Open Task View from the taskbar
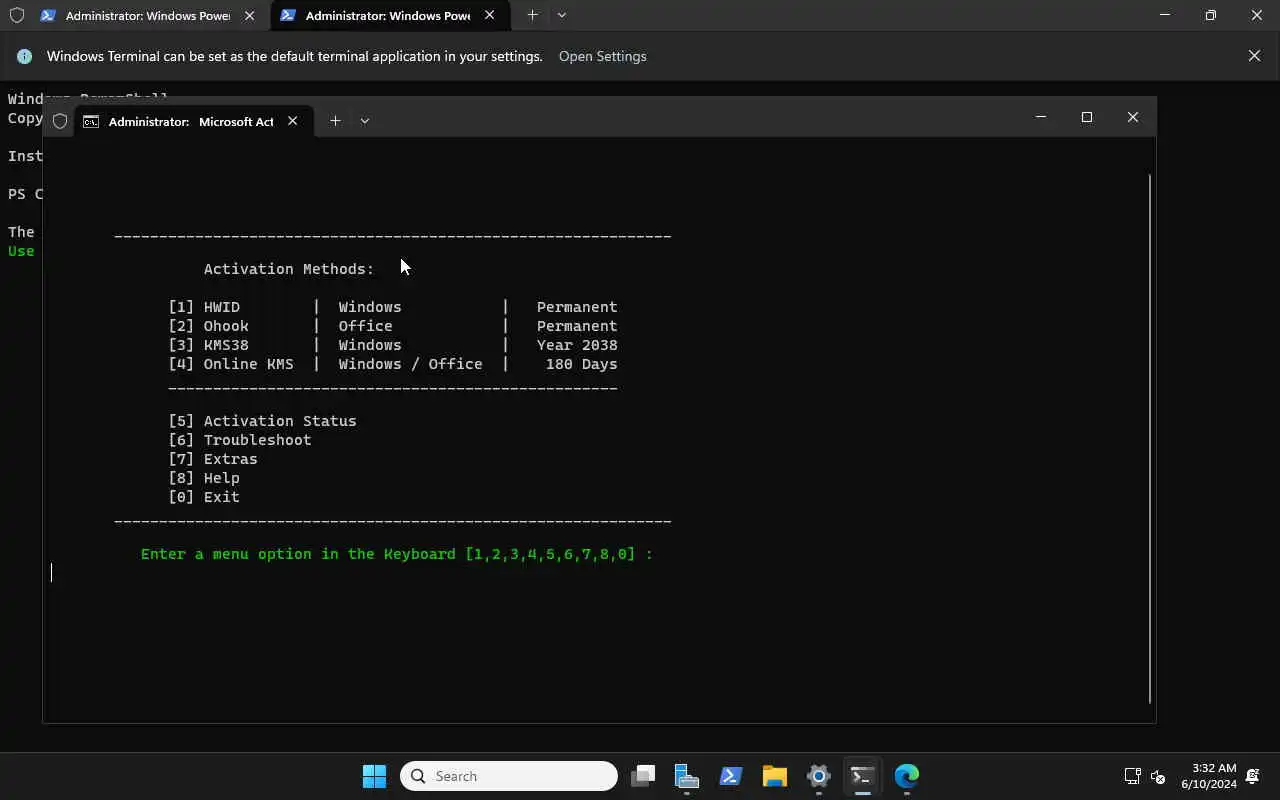 click(643, 776)
